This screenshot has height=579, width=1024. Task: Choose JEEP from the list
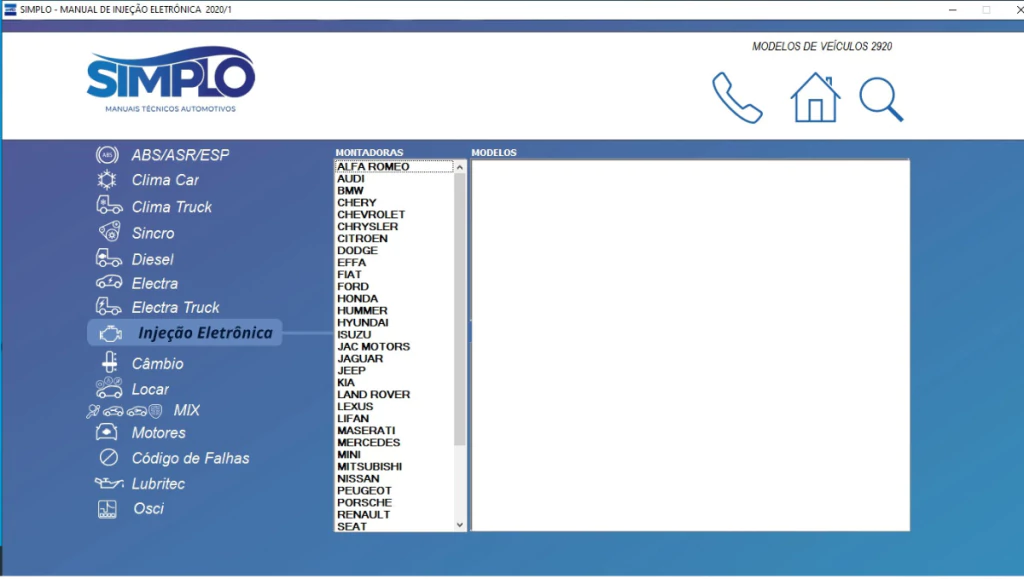pyautogui.click(x=394, y=370)
